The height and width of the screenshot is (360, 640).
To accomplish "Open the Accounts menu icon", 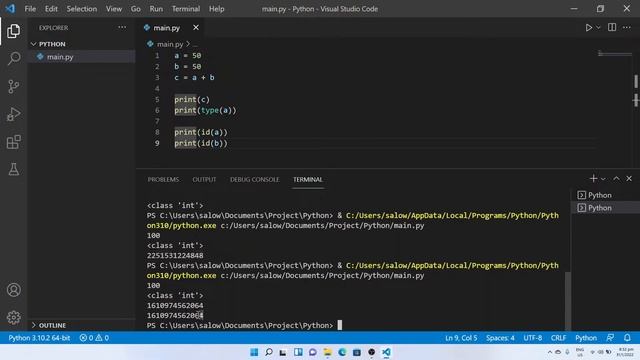I will pyautogui.click(x=13, y=290).
